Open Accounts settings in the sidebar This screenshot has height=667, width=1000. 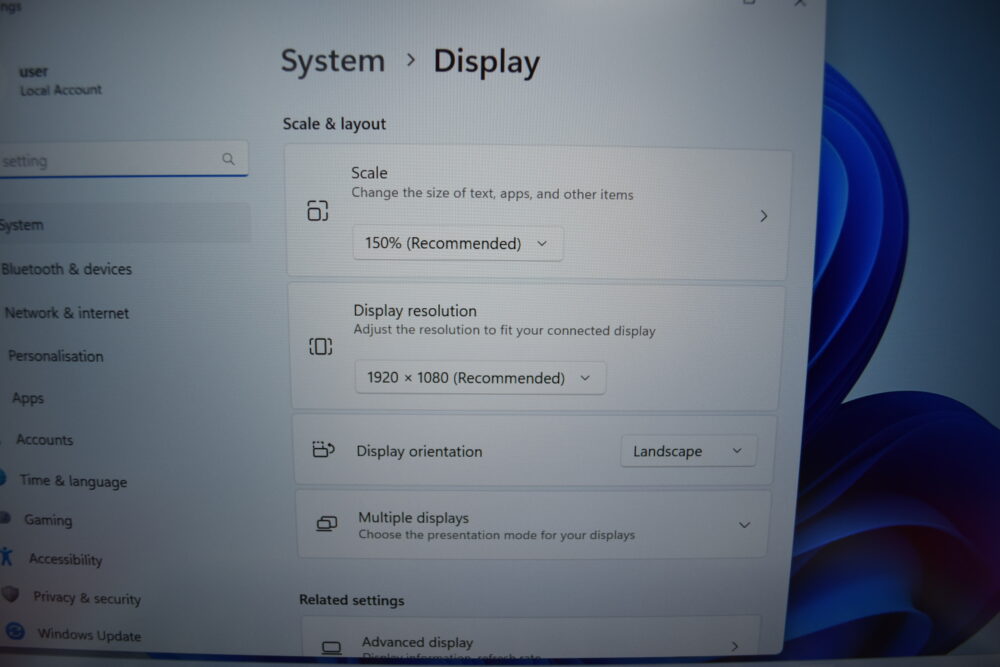click(x=44, y=439)
